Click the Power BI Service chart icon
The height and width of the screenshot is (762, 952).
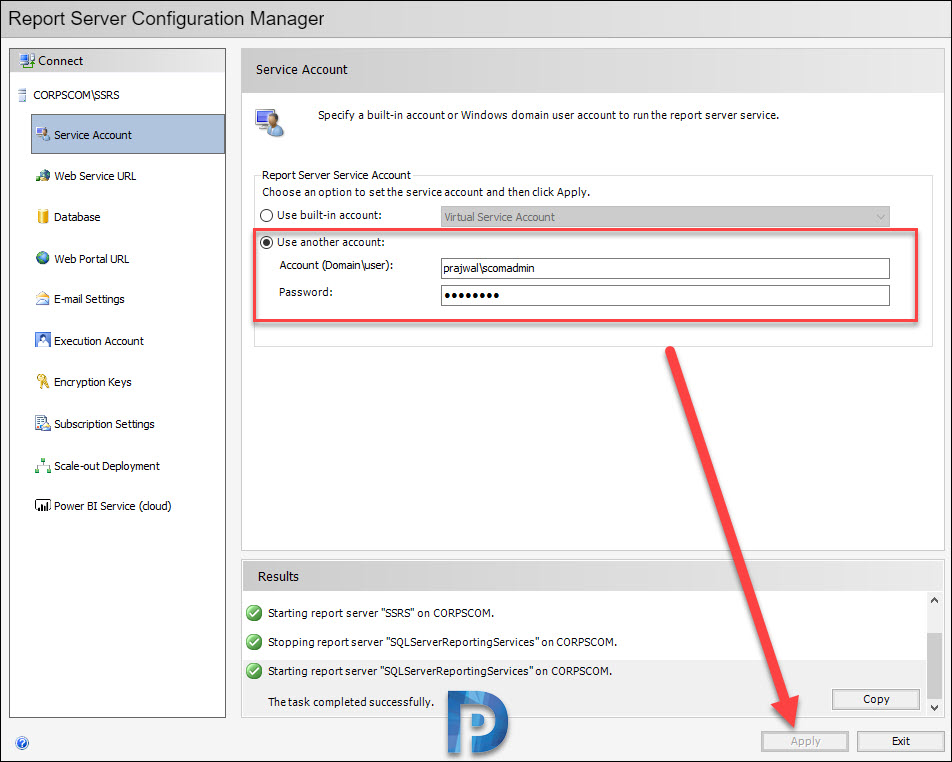42,505
